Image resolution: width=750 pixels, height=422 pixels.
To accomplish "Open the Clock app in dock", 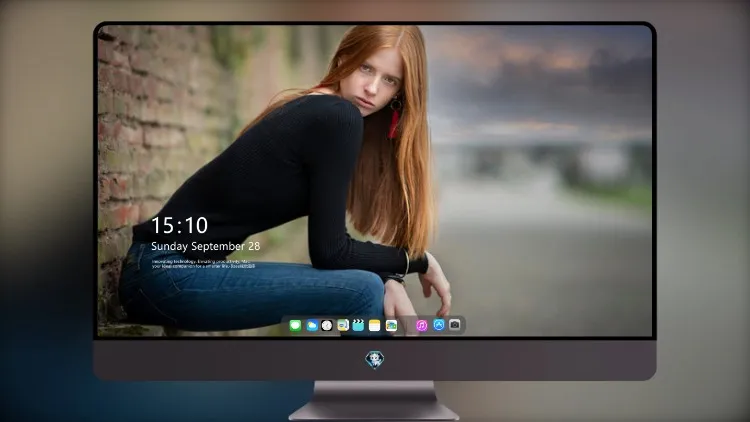I will click(x=327, y=326).
